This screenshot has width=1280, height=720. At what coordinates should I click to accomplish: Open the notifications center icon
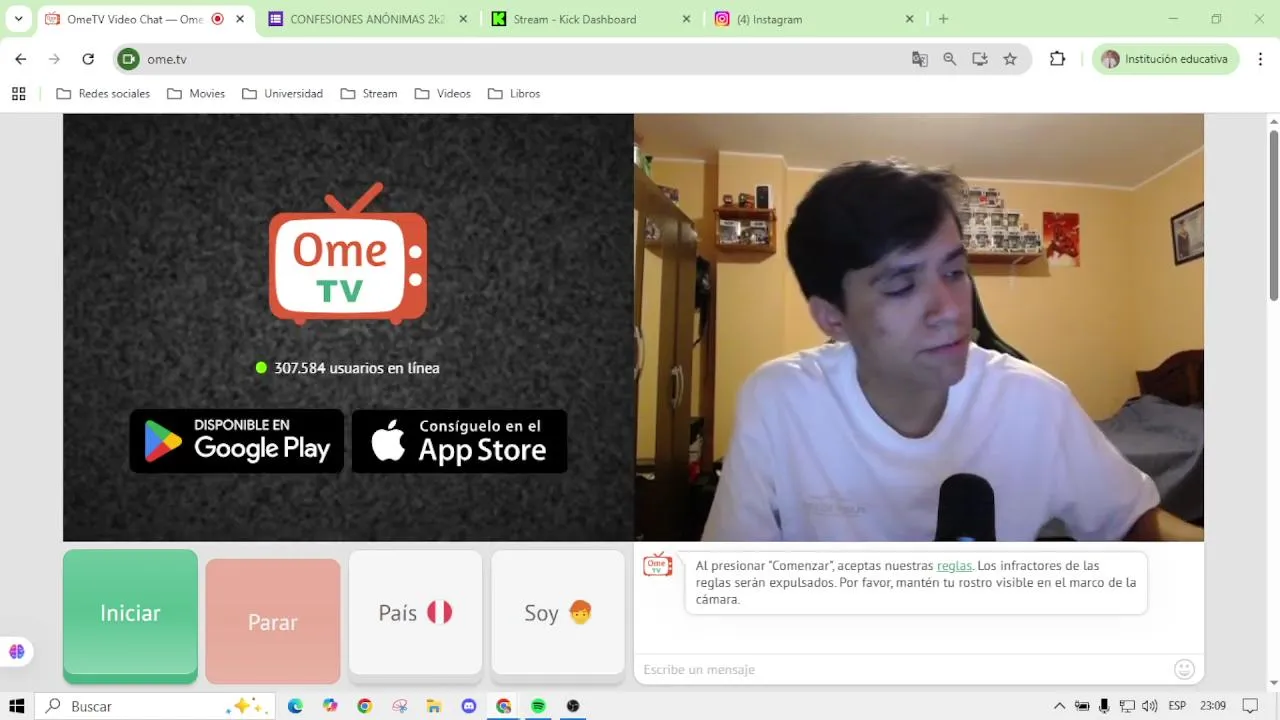1249,706
